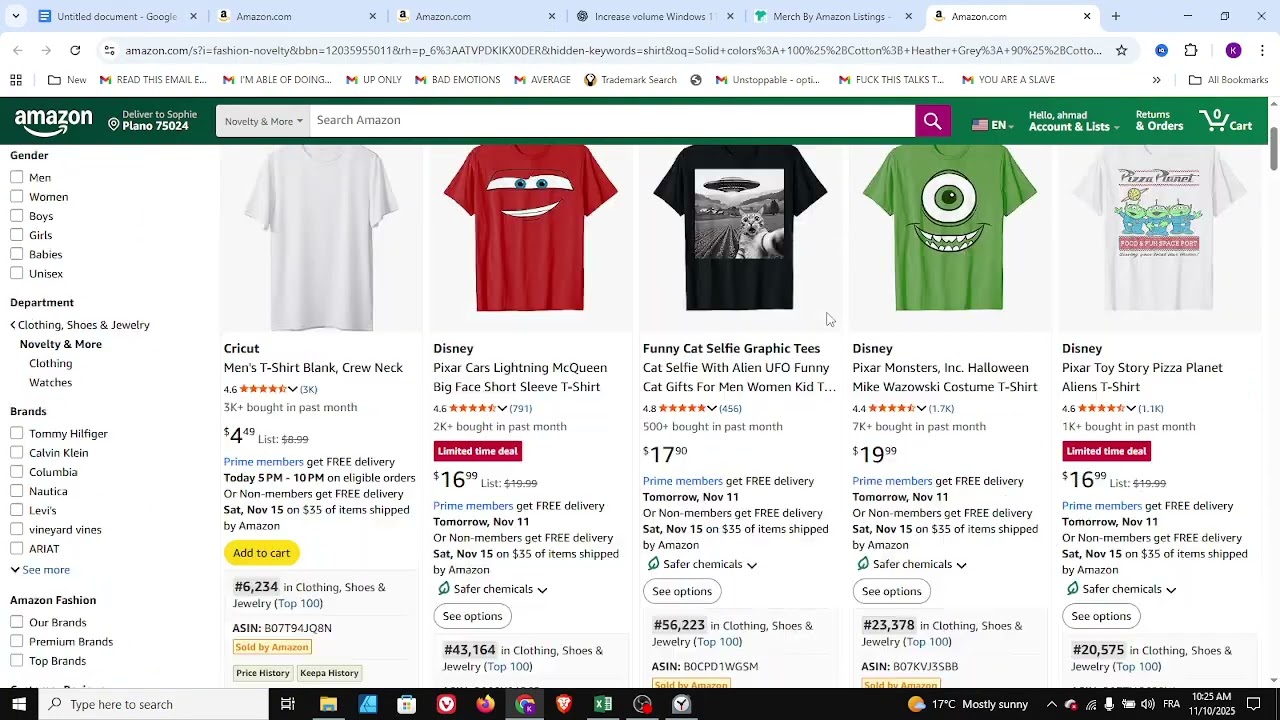Viewport: 1280px width, 720px height.
Task: Open Returns & Orders
Action: [1159, 121]
